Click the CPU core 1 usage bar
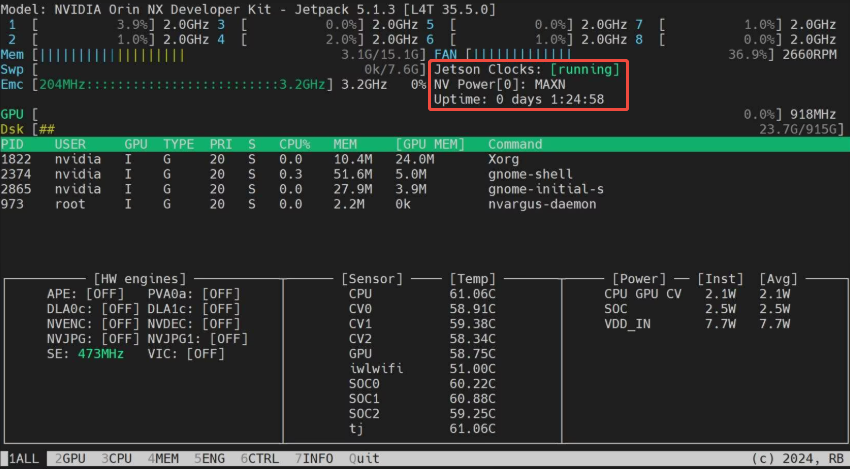This screenshot has width=850, height=469. (93, 25)
